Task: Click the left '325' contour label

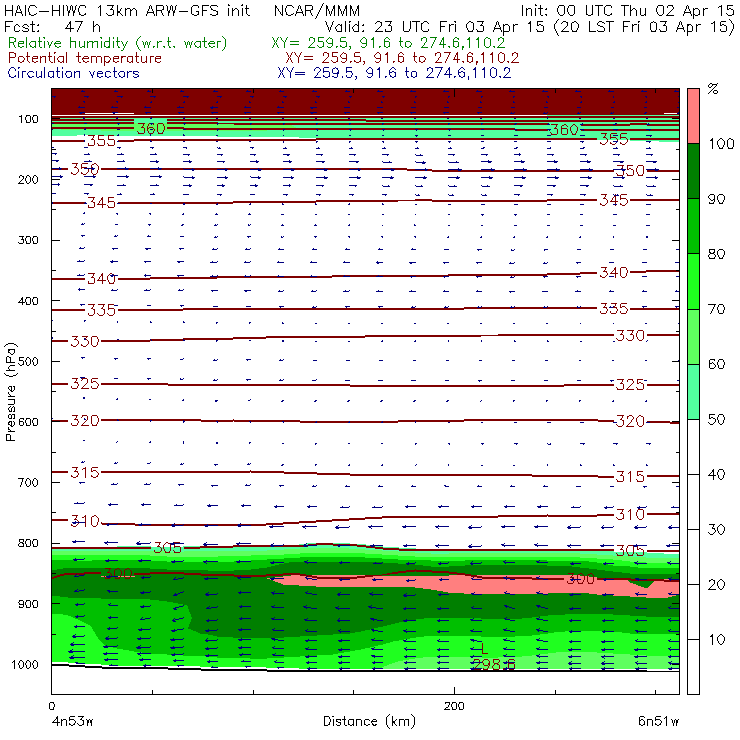Action: (85, 384)
